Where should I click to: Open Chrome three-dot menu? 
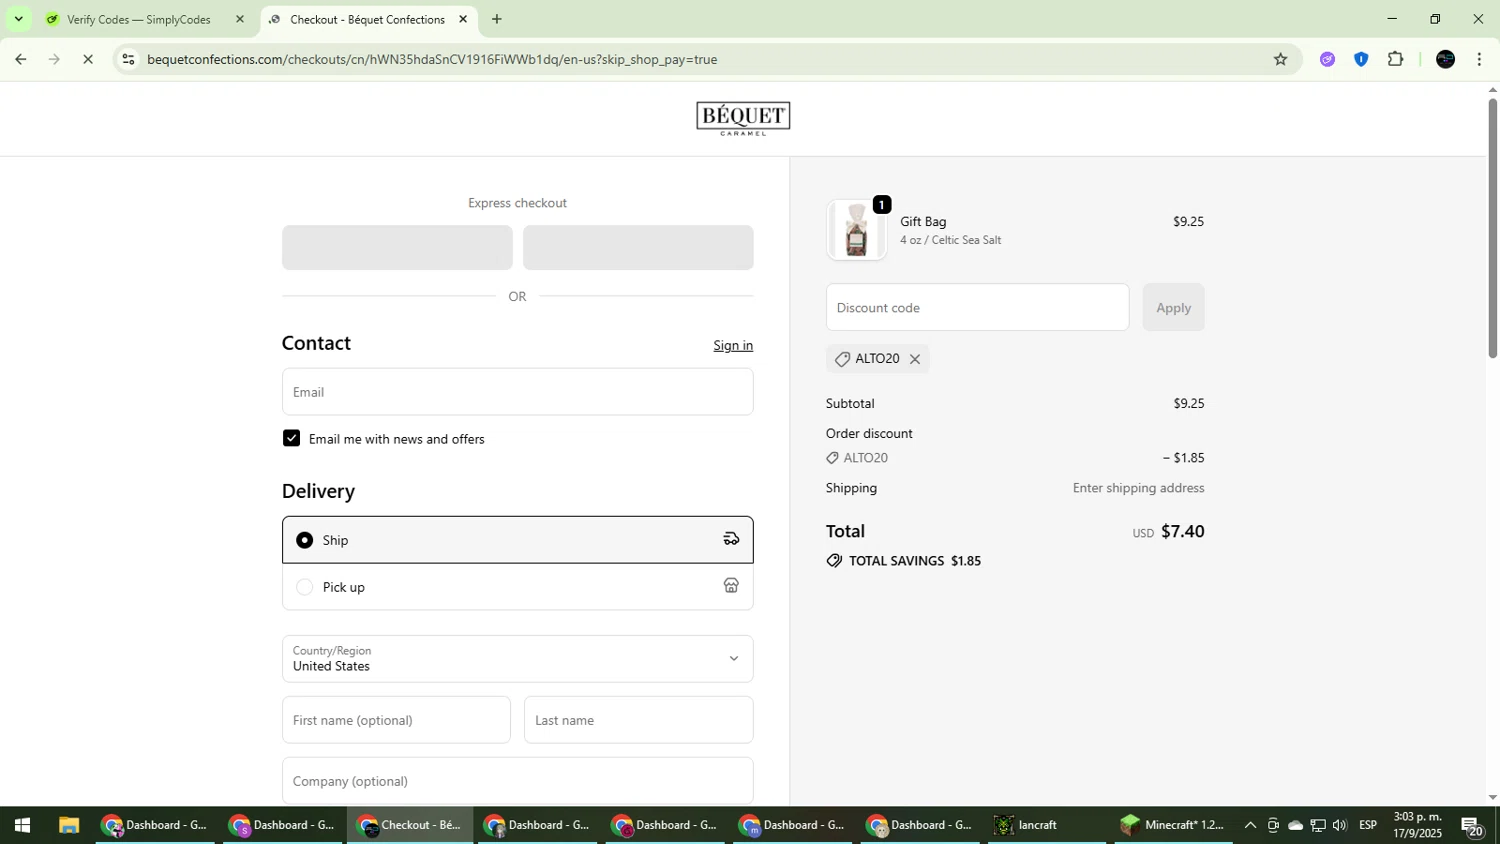coord(1479,60)
